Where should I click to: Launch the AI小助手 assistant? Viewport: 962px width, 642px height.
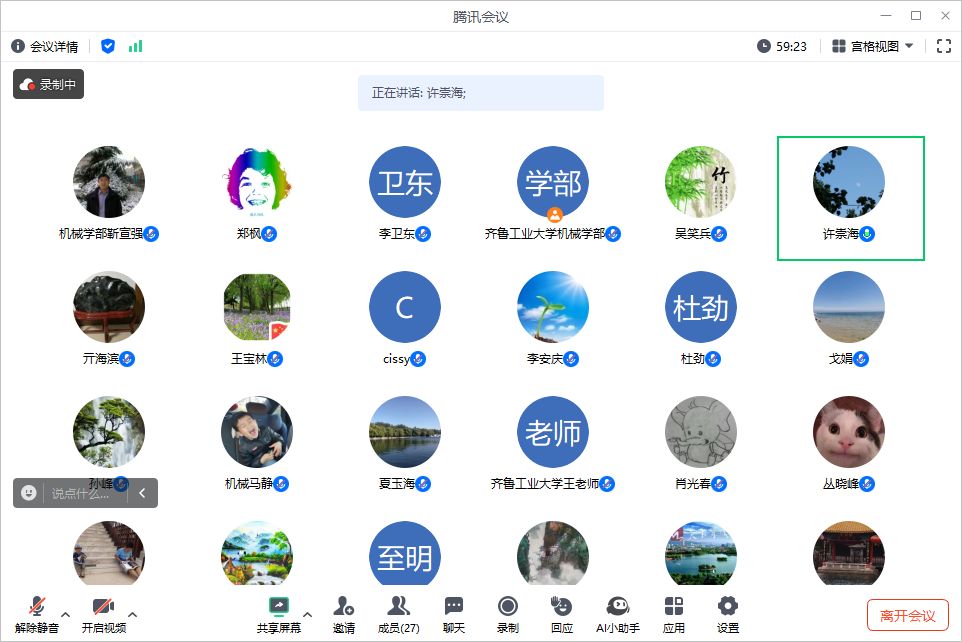pyautogui.click(x=618, y=606)
